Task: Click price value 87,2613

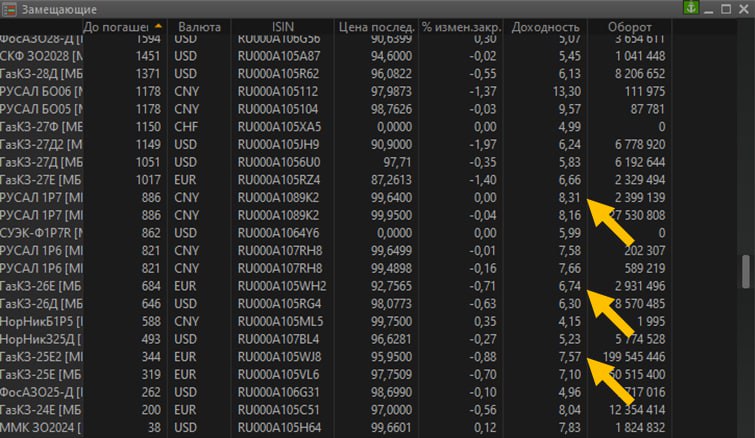Action: (391, 180)
